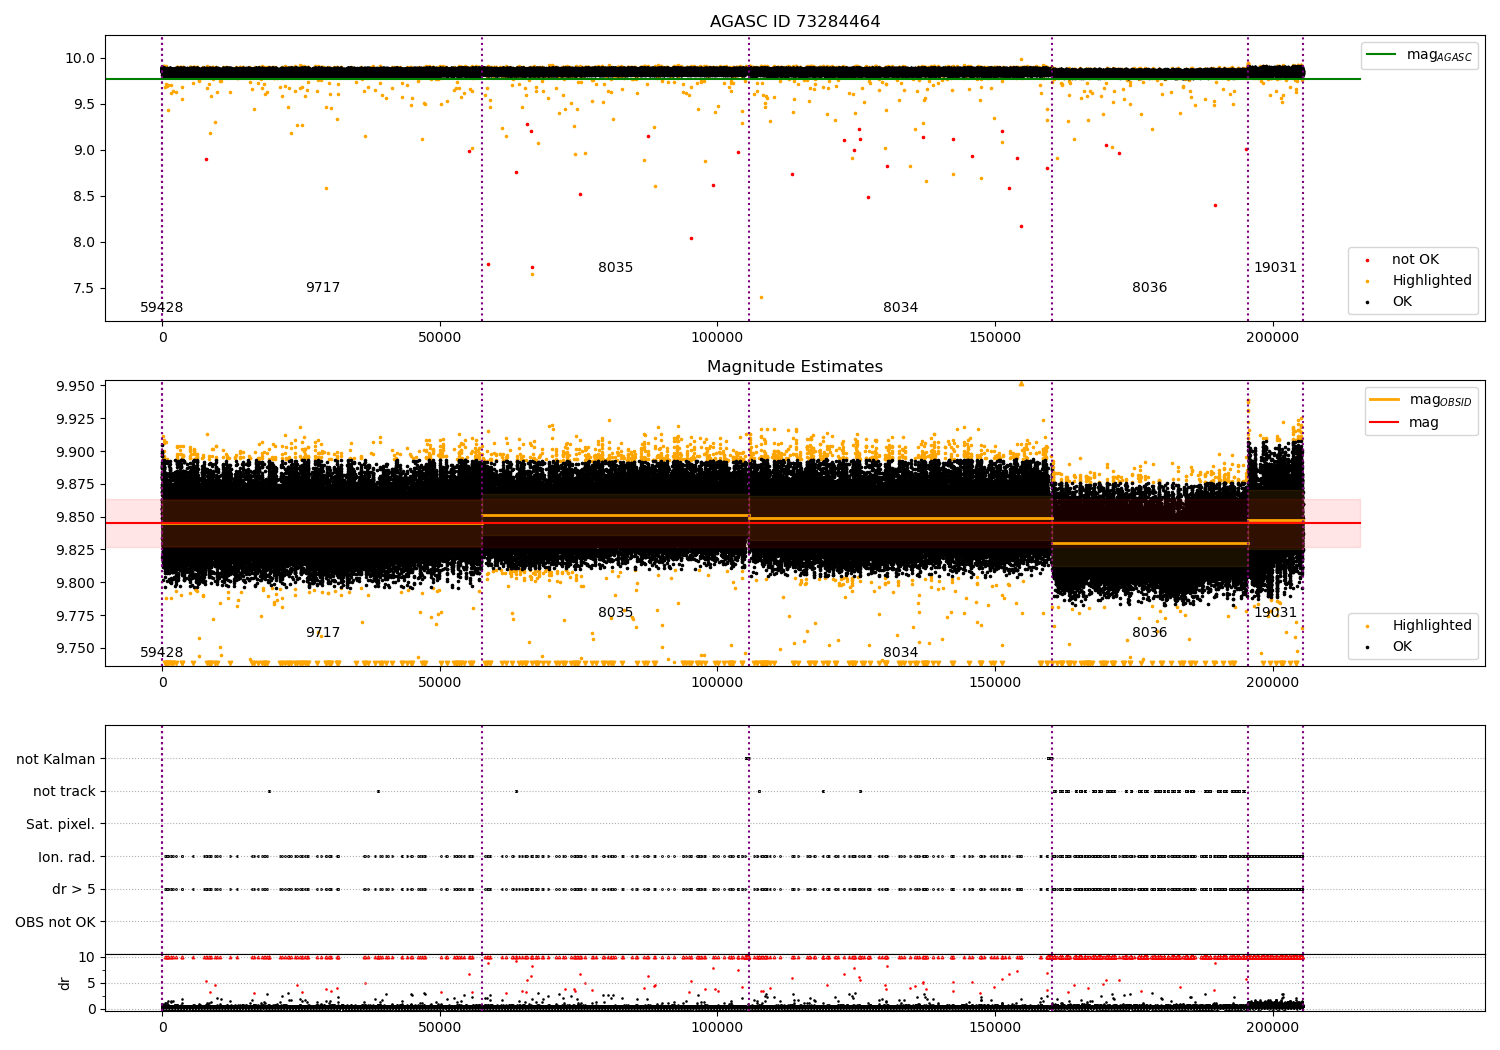This screenshot has height=1050, width=1500.
Task: Click OBSID label 19031 in top plot
Action: (x=1276, y=268)
